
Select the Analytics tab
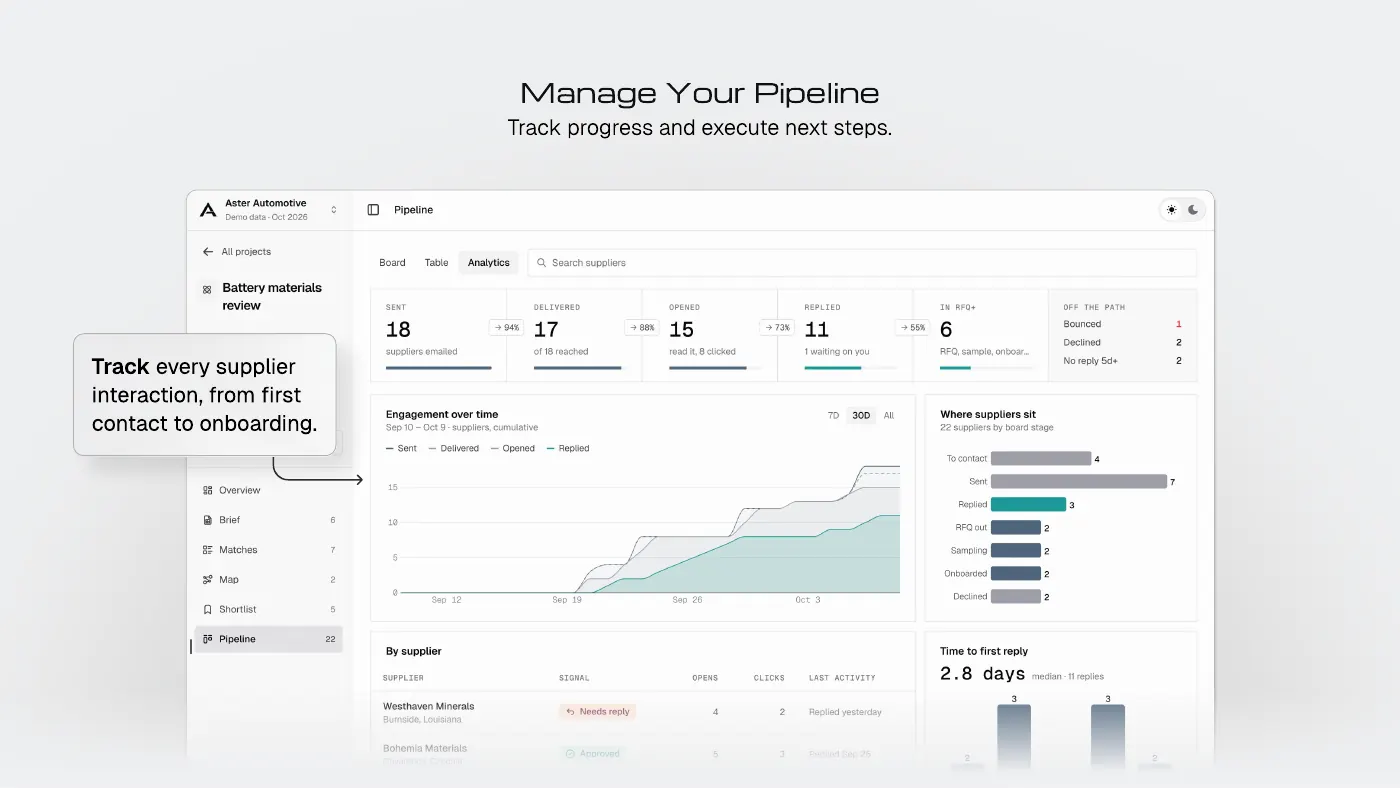click(489, 263)
